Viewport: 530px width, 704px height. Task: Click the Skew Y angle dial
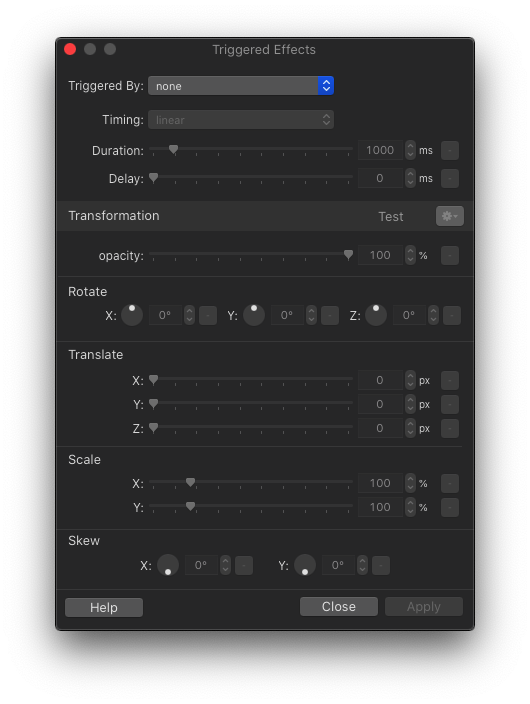click(305, 565)
